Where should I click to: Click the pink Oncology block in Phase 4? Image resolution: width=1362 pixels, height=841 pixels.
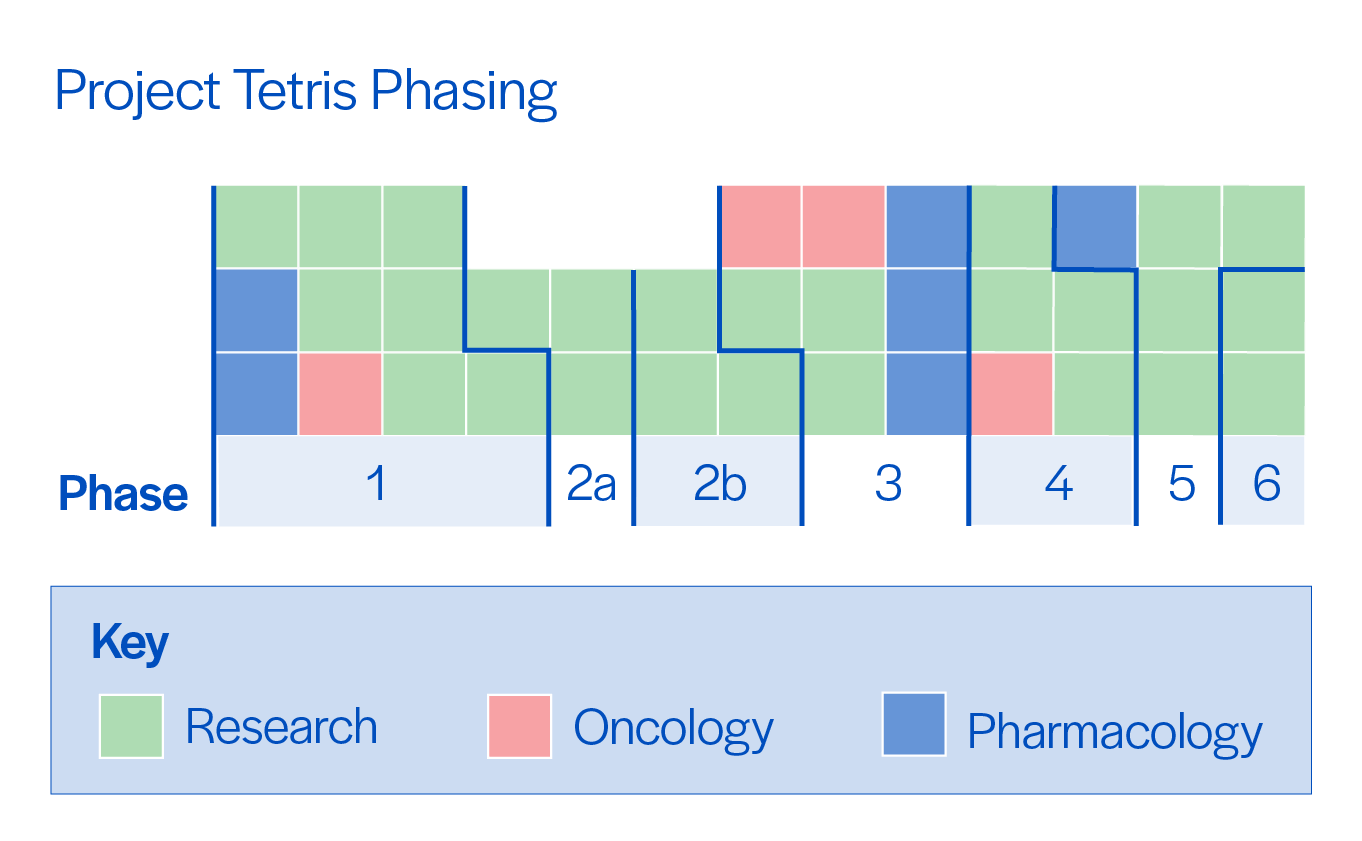pos(1012,394)
